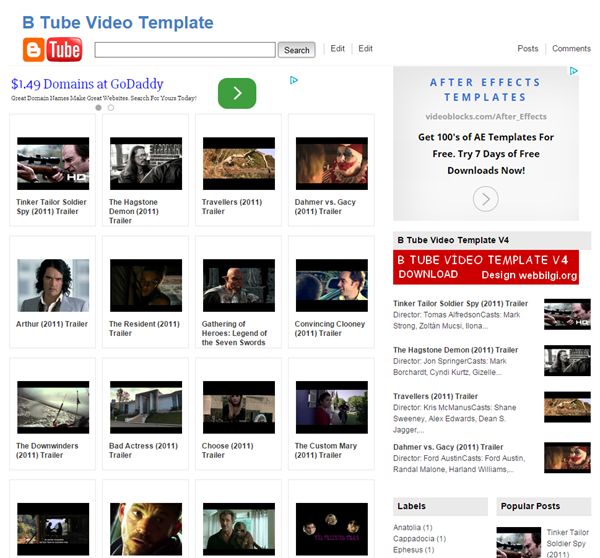Click the search input field
This screenshot has height=558, width=600.
point(185,50)
